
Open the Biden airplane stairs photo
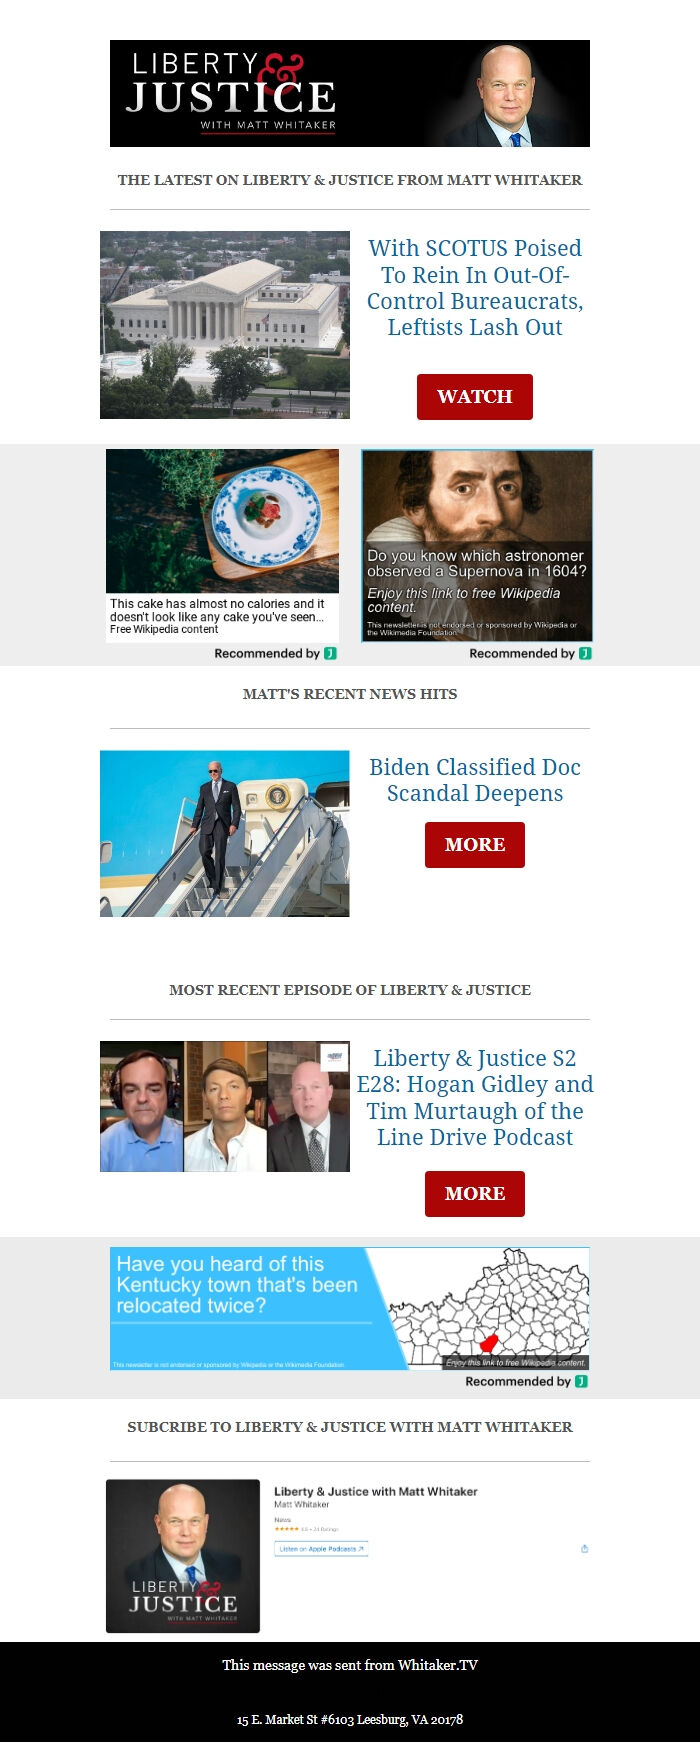[x=225, y=833]
